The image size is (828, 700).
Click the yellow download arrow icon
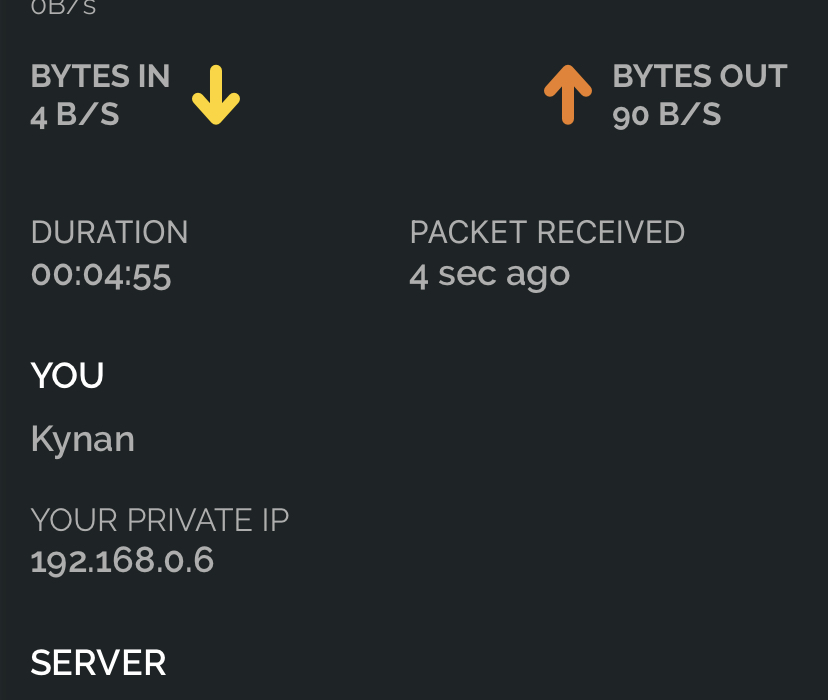point(216,95)
